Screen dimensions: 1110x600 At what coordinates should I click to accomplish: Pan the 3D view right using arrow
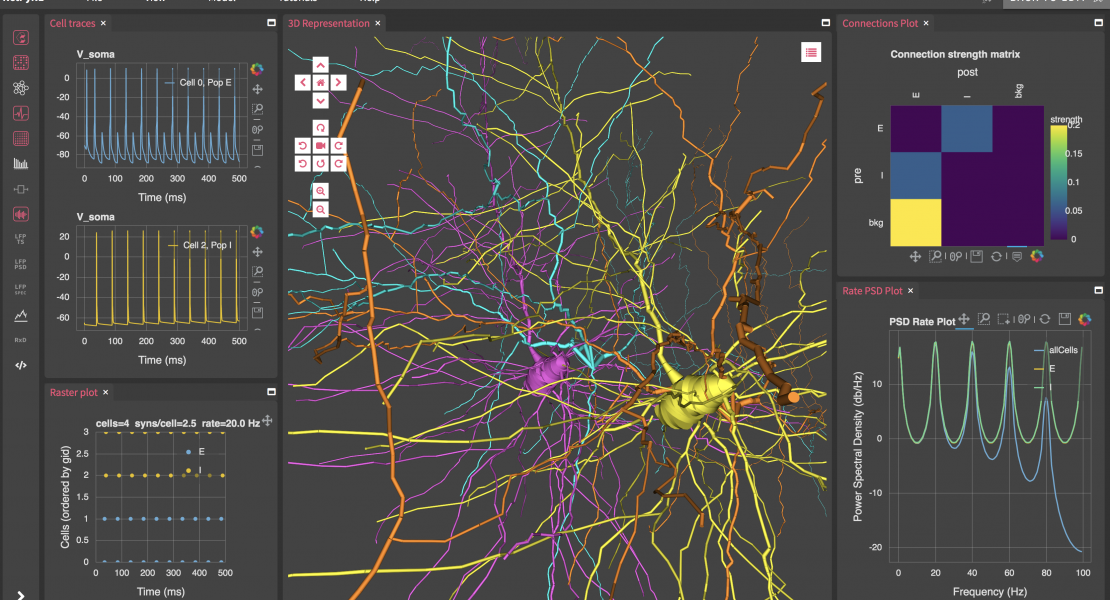339,82
